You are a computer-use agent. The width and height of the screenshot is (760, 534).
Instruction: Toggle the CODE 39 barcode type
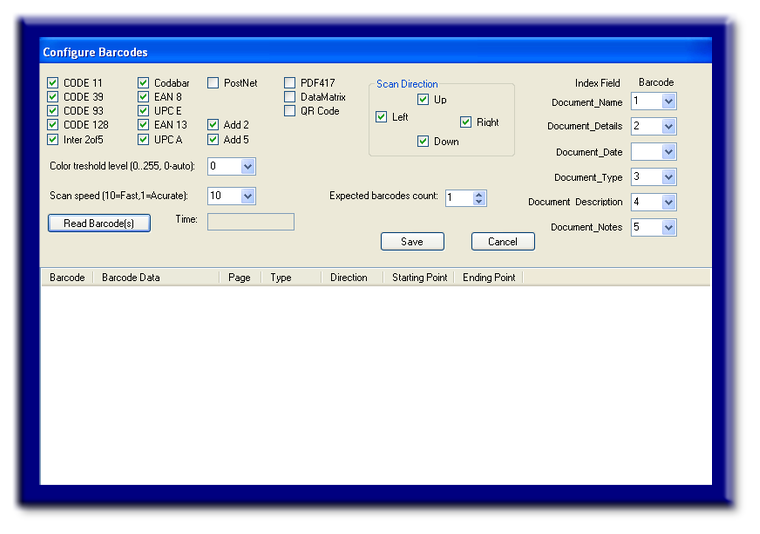(53, 97)
